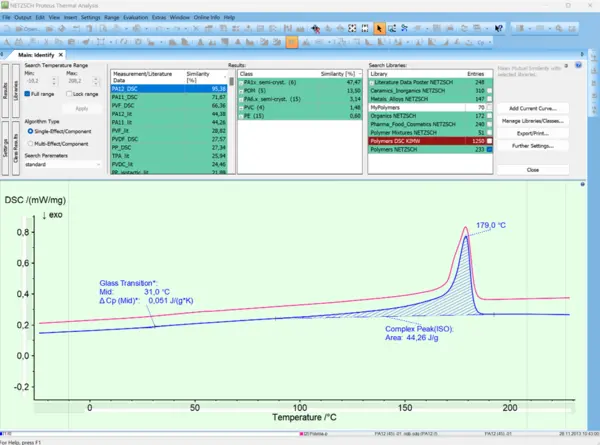
Task: Select Single-Effect/Component algorithm radio button
Action: pyautogui.click(x=30, y=131)
